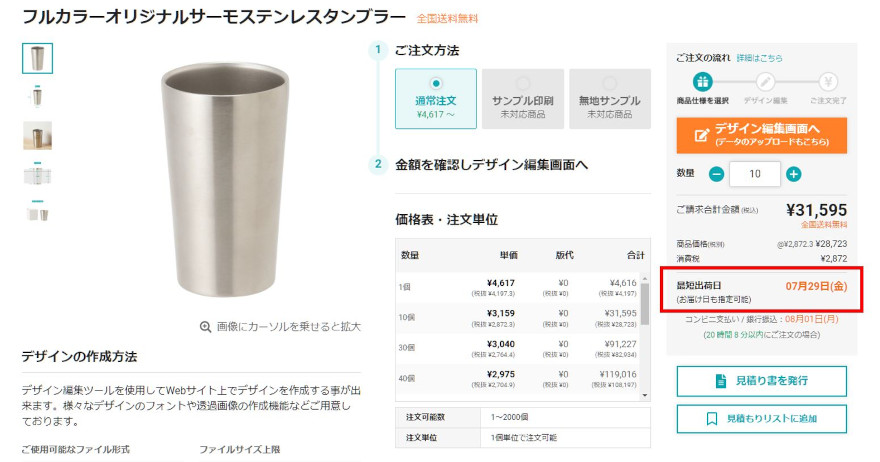The width and height of the screenshot is (880, 462).
Task: Select the 30個 row in the price table
Action: pos(517,349)
